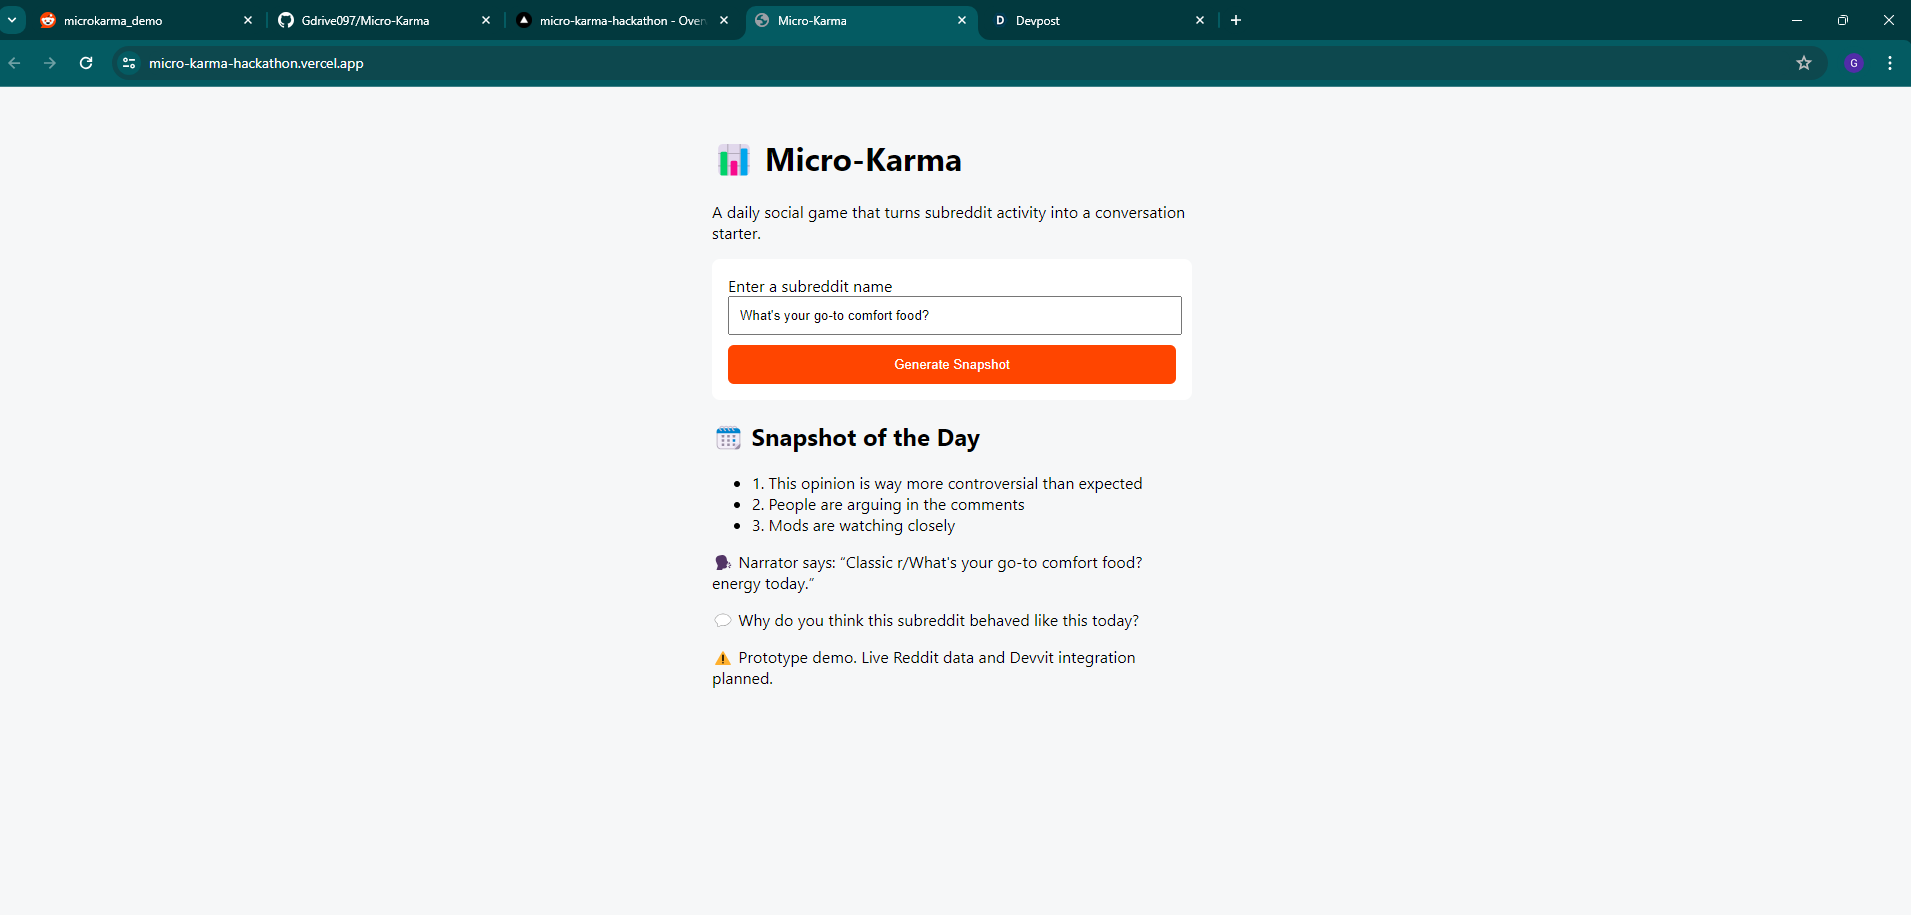This screenshot has height=915, width=1911.
Task: Click the speaking head narrator icon
Action: click(723, 563)
